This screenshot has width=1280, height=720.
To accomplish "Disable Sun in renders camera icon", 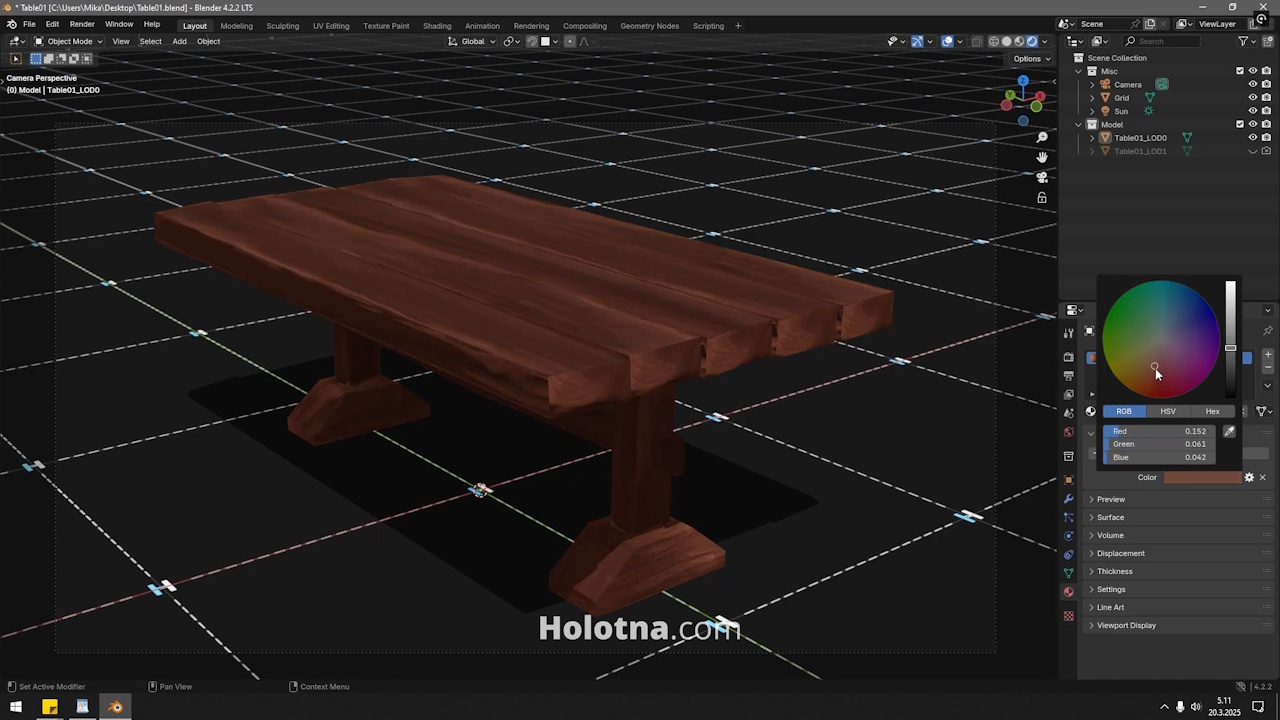I will point(1266,111).
